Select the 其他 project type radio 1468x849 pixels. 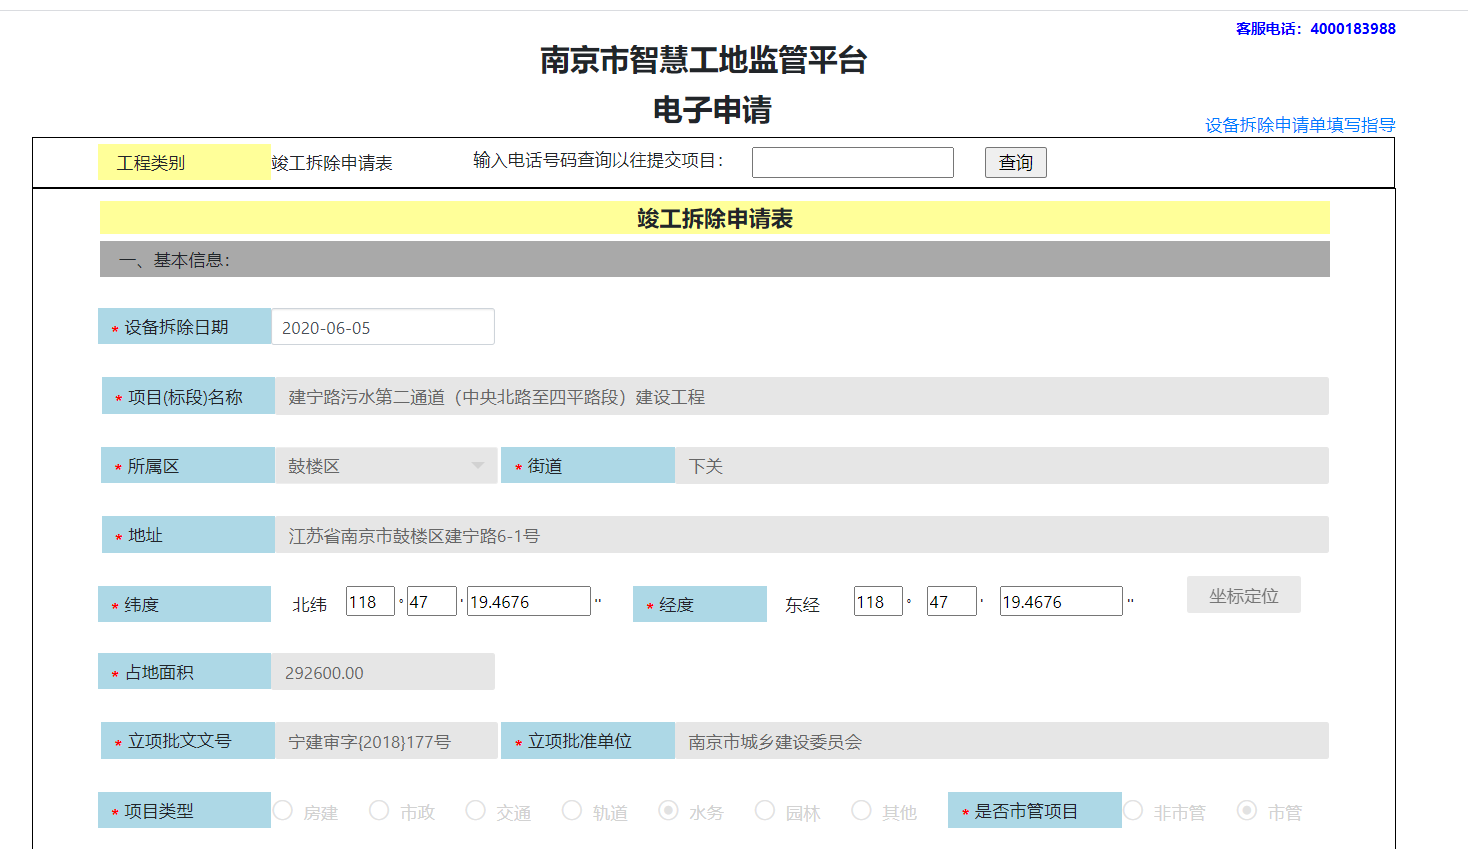861,810
